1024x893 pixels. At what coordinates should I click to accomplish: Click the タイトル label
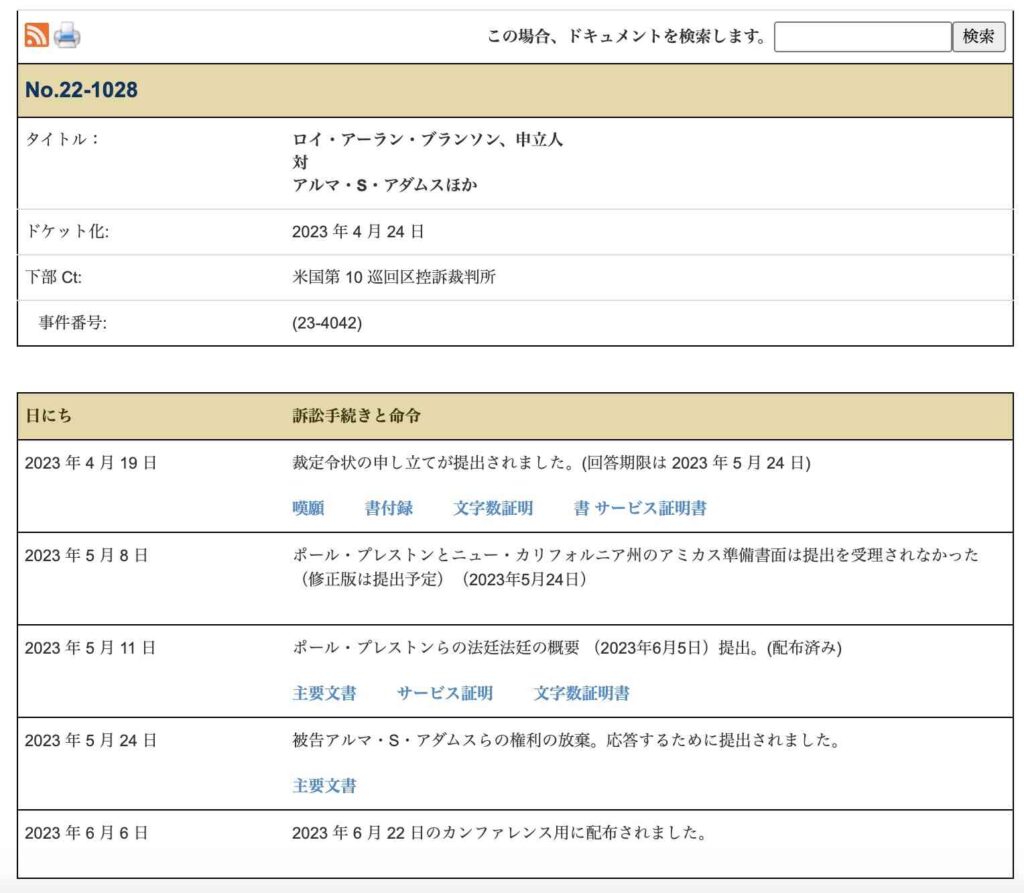click(x=62, y=140)
